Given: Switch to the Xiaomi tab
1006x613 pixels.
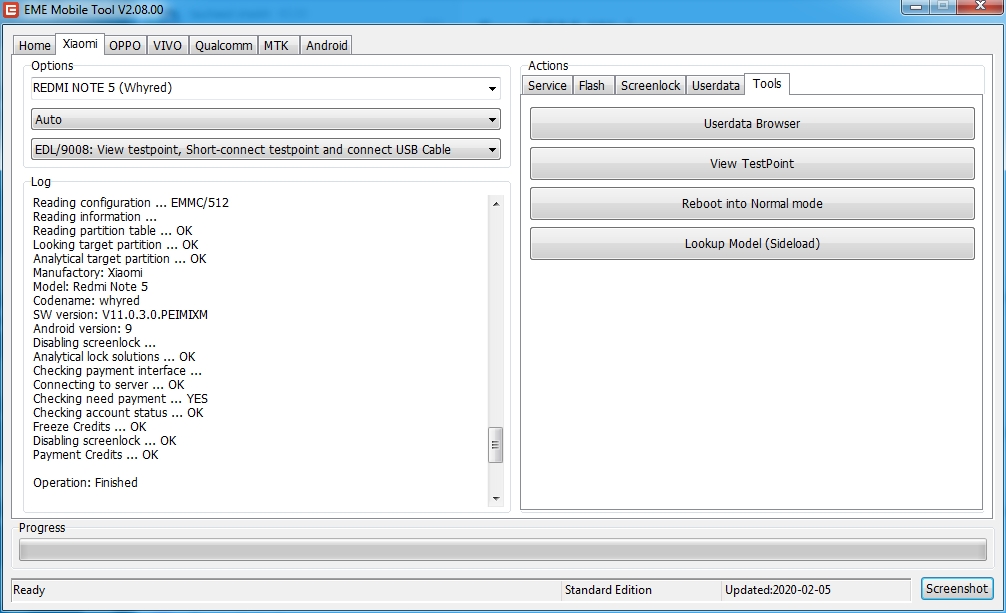Looking at the screenshot, I should (80, 44).
